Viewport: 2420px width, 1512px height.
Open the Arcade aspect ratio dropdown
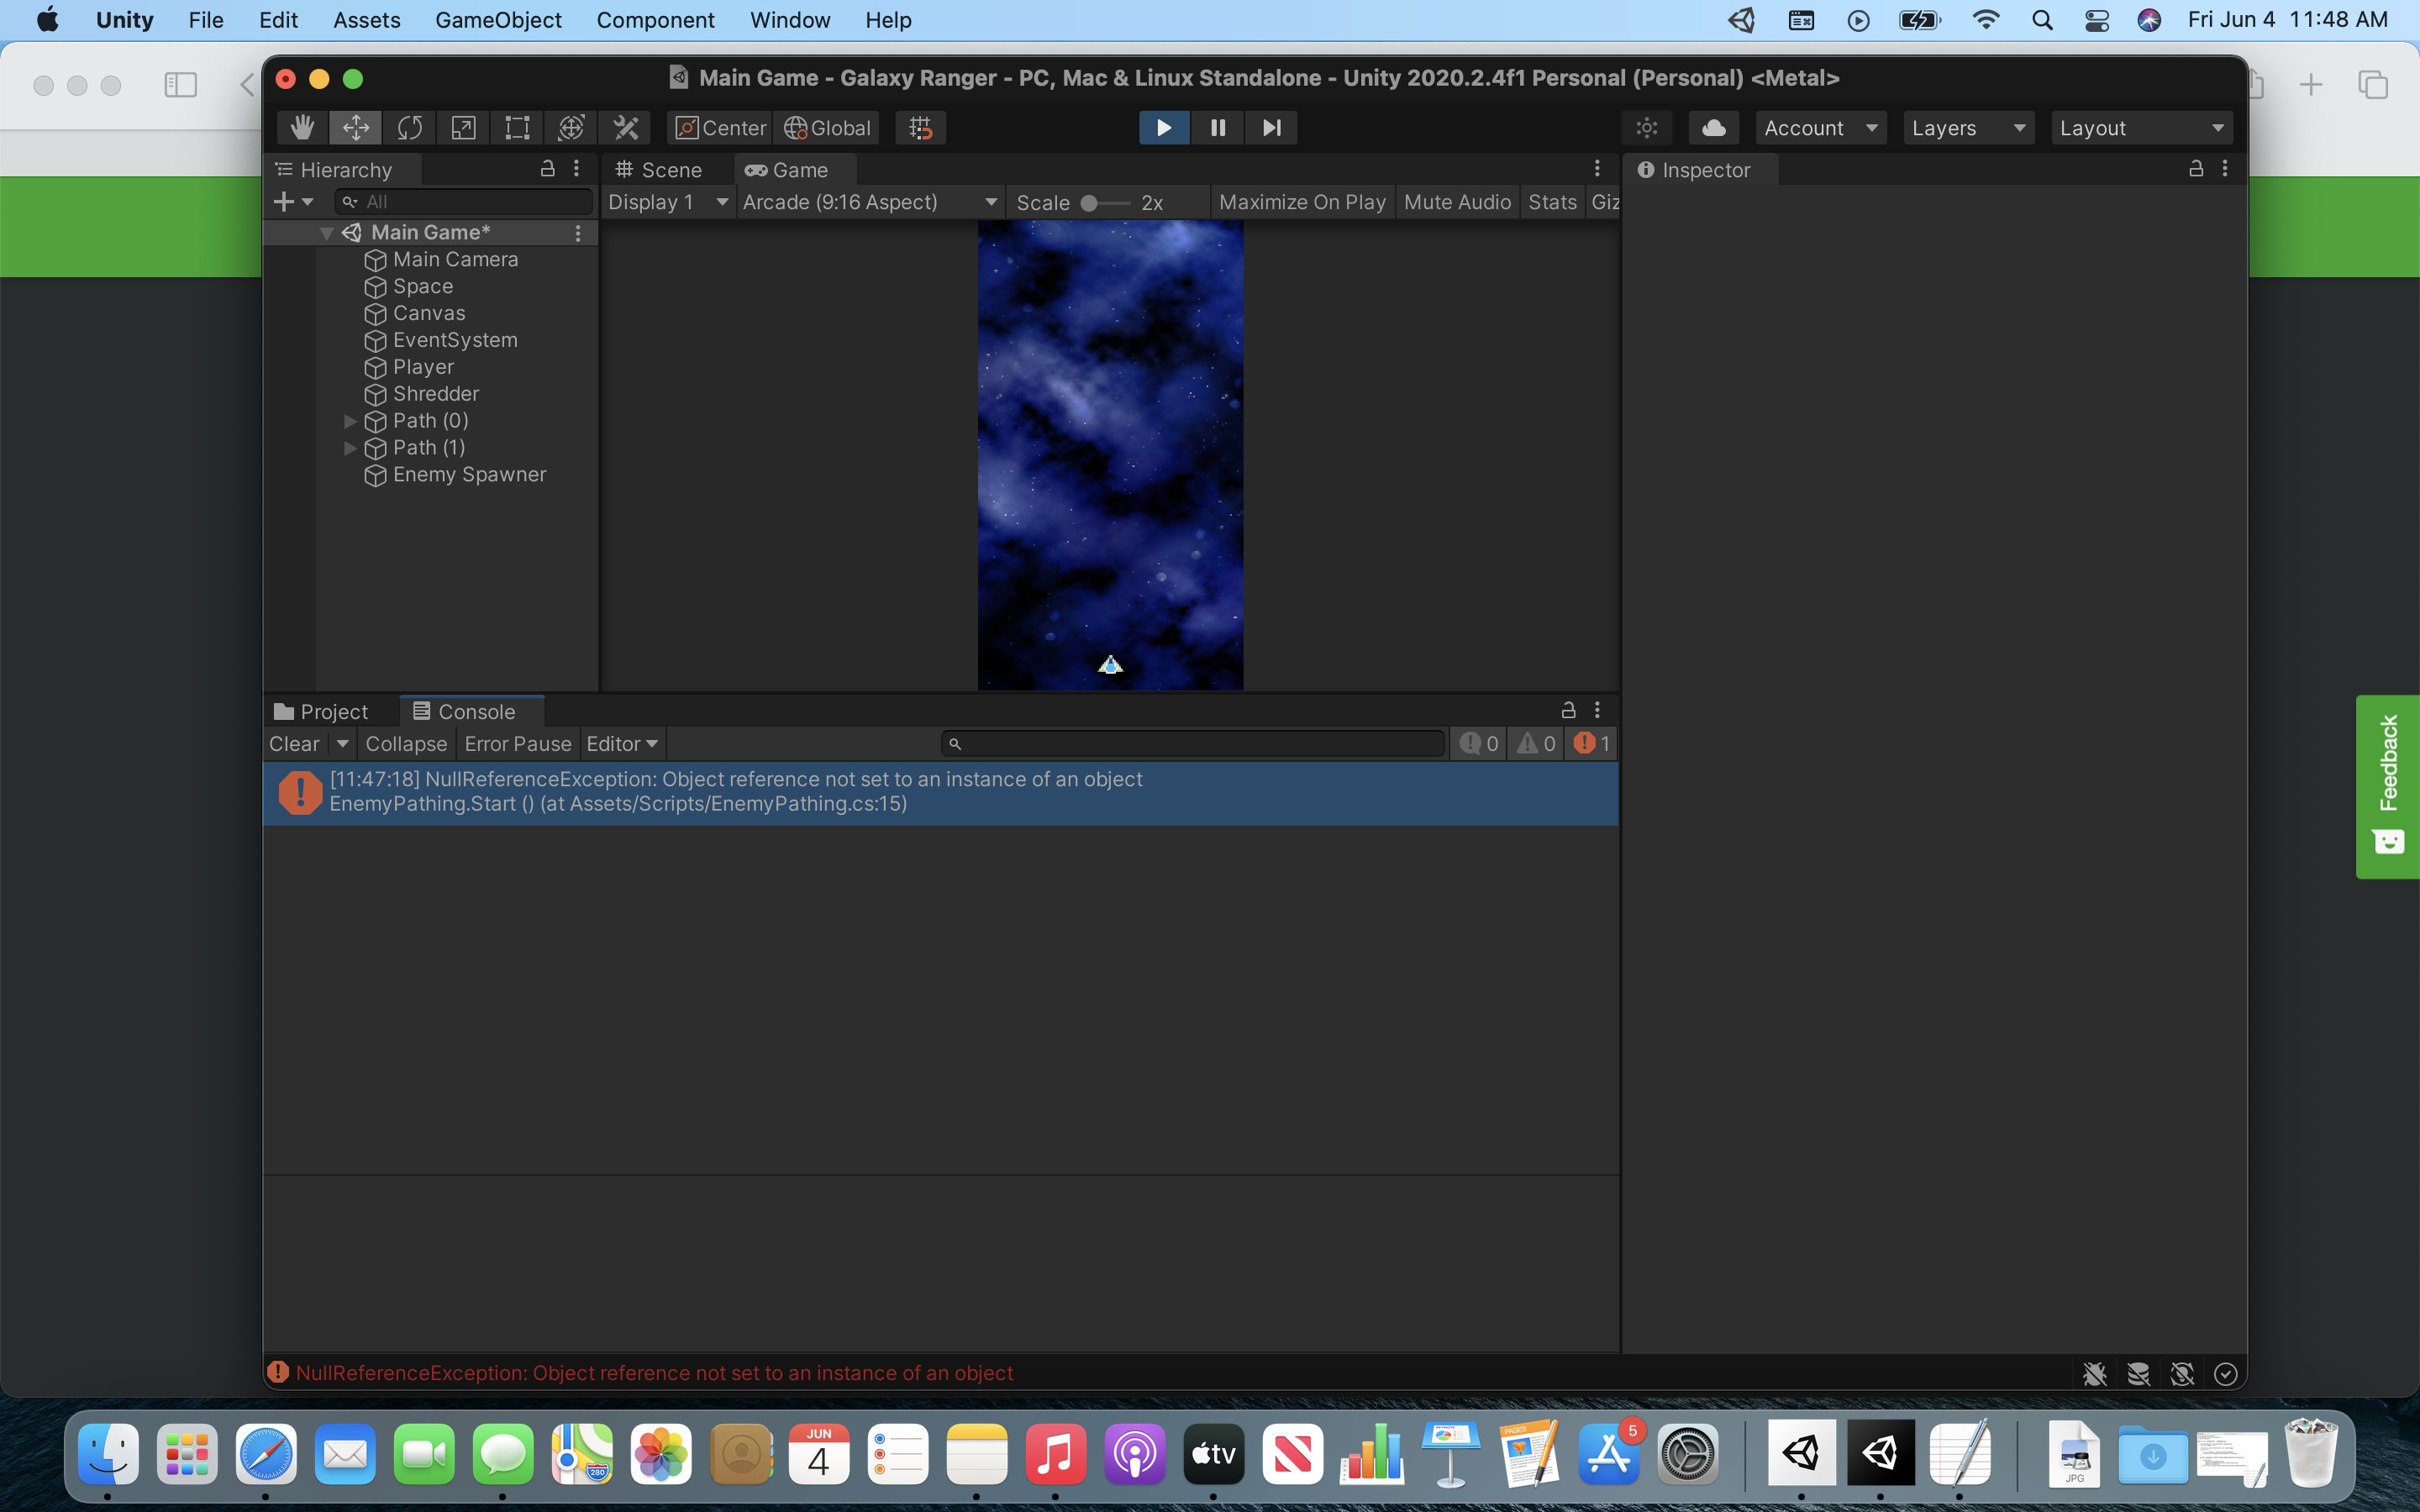pos(869,202)
